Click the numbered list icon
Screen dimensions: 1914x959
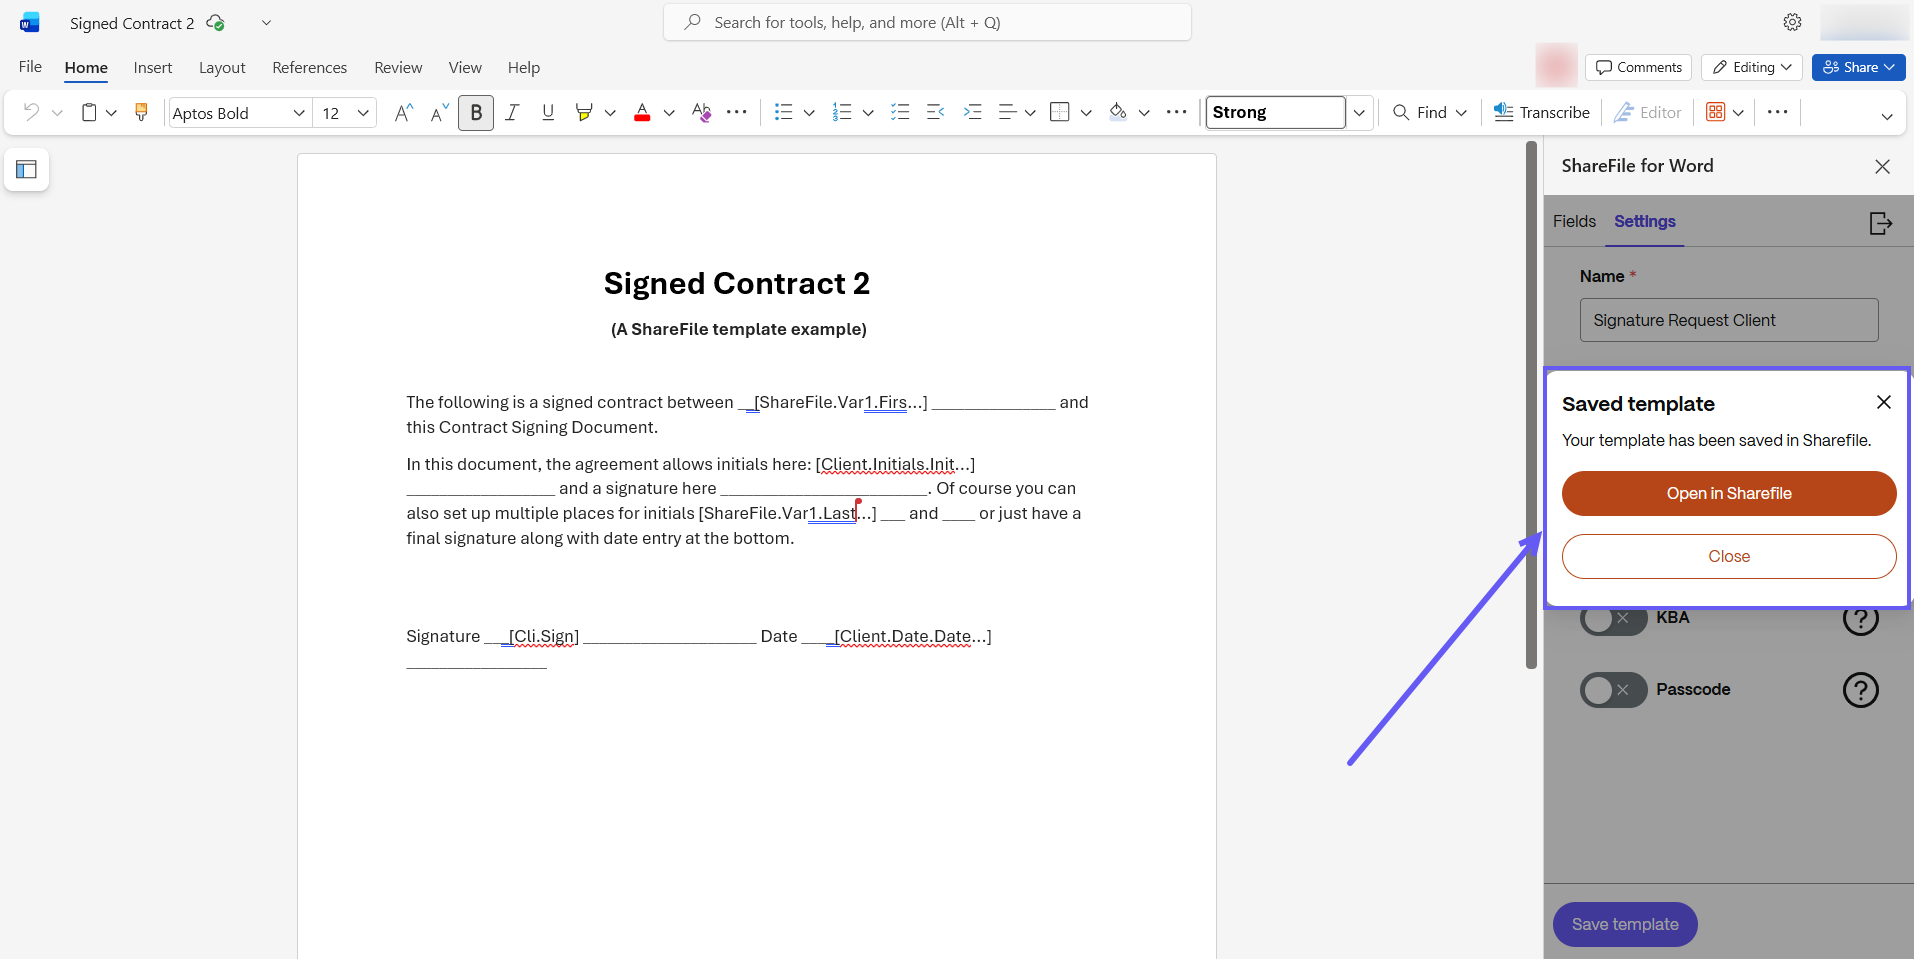point(843,112)
